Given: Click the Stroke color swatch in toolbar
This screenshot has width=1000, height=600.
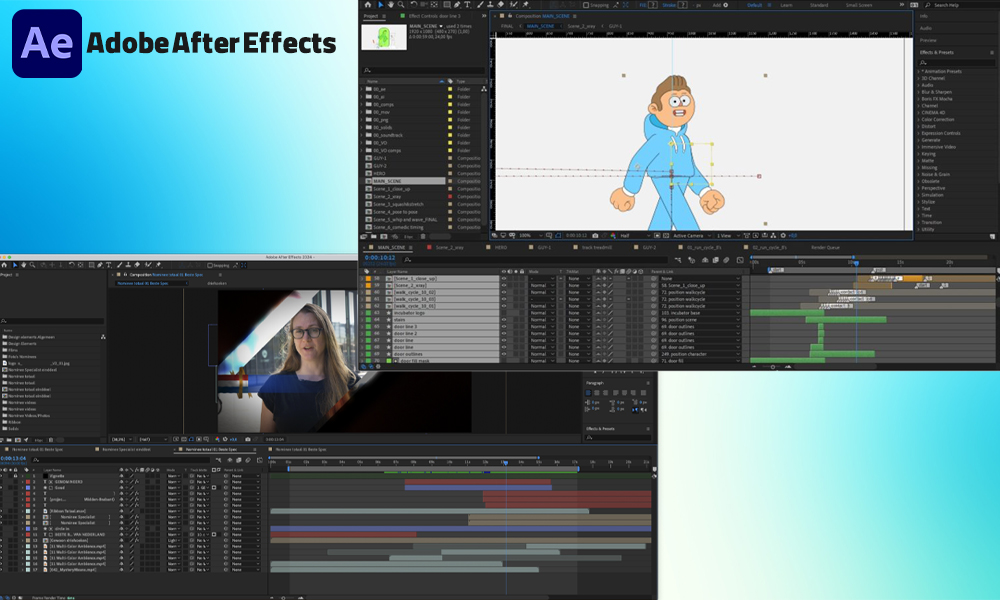Looking at the screenshot, I should tap(682, 4).
